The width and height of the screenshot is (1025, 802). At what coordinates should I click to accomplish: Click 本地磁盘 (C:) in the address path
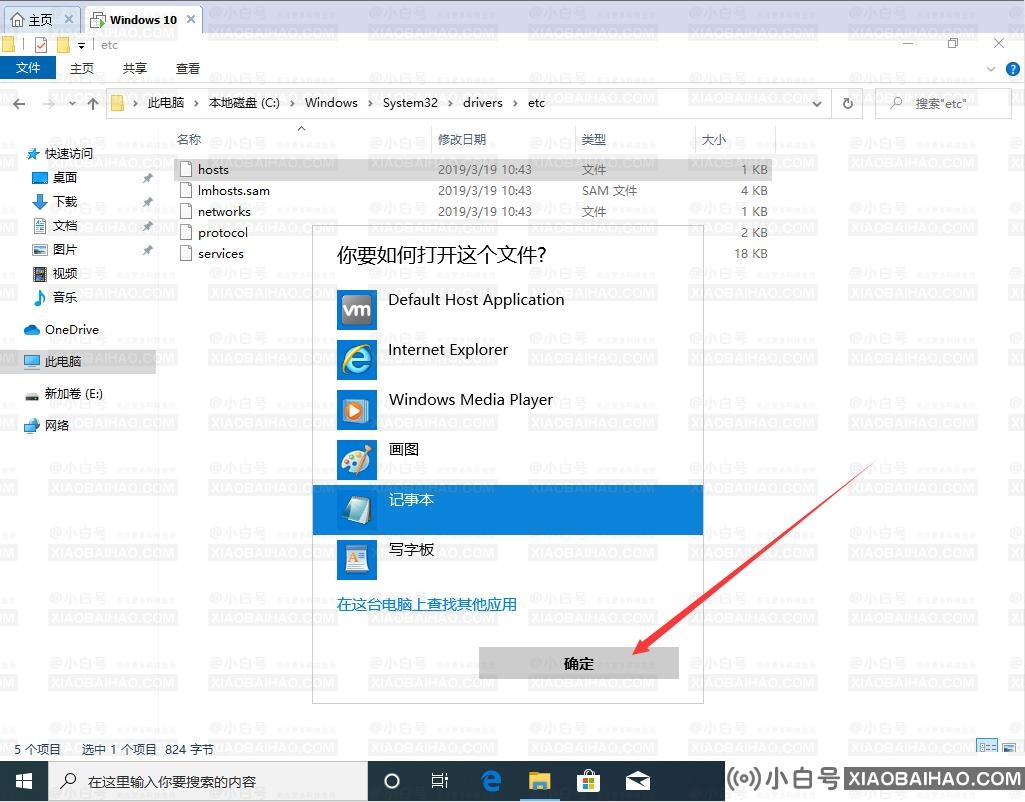tap(244, 103)
